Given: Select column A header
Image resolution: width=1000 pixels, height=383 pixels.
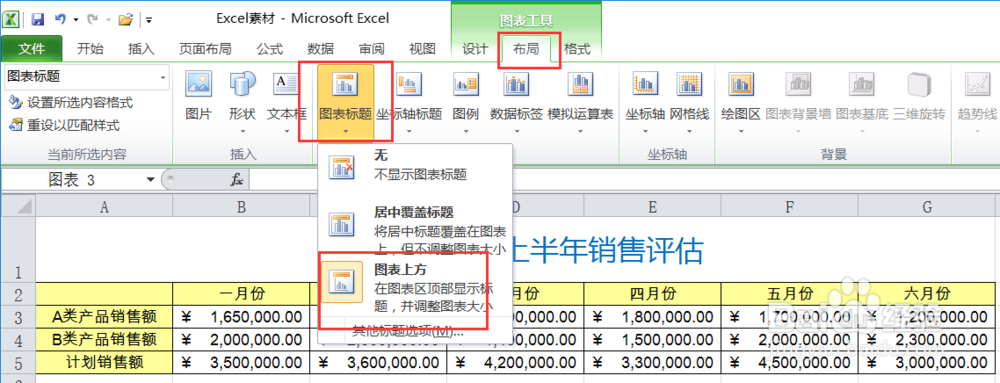Looking at the screenshot, I should [x=103, y=206].
